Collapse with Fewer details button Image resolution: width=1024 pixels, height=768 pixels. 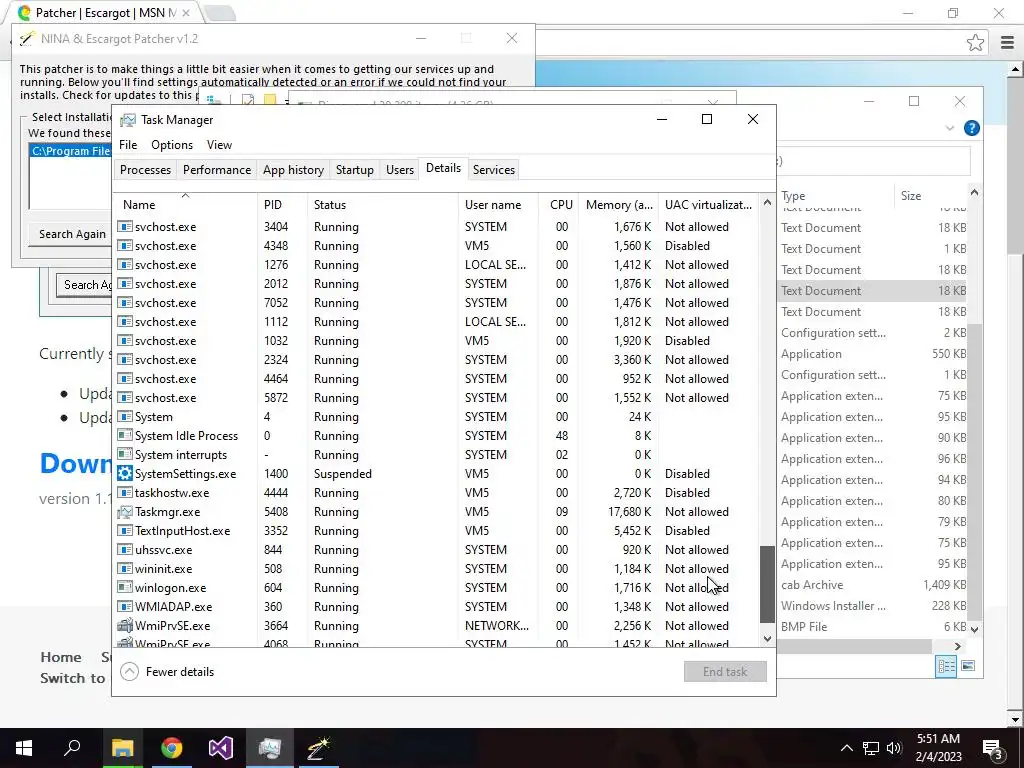point(168,672)
